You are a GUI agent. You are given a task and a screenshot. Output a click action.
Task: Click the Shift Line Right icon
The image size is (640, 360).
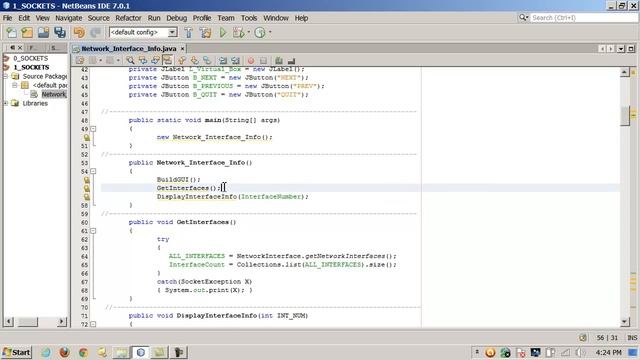tap(236, 60)
